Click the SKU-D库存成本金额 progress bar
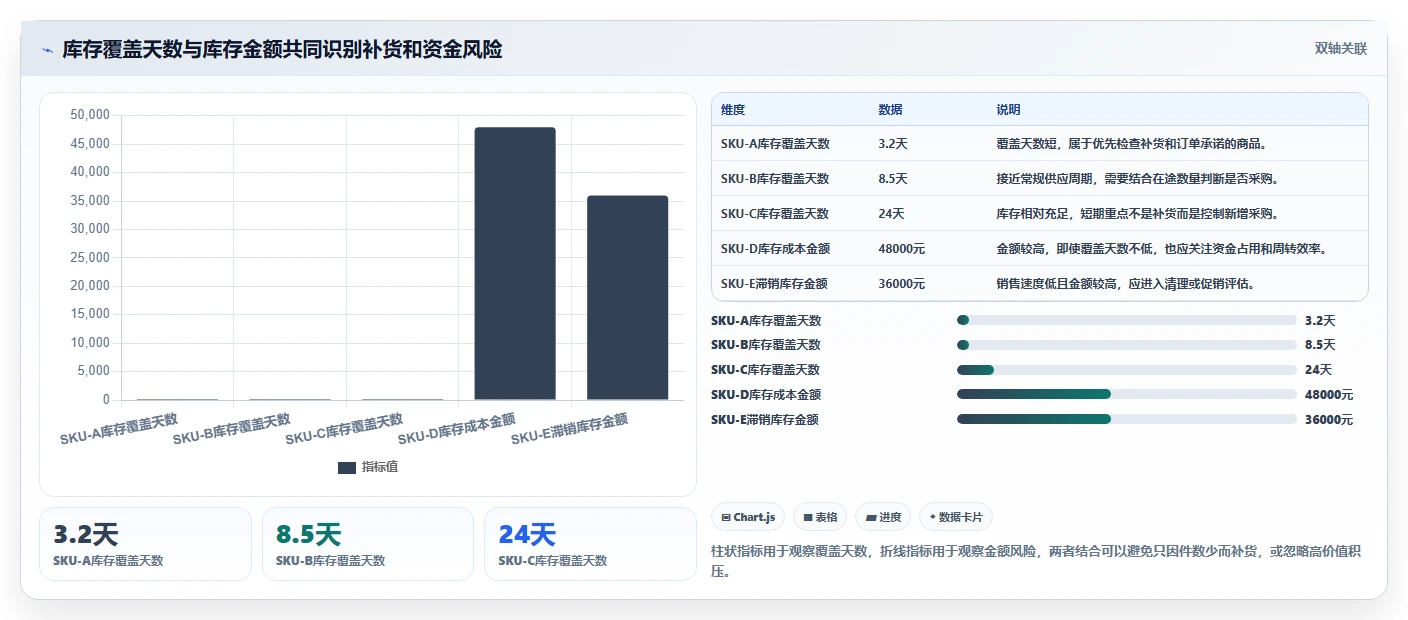1408x620 pixels. pos(1126,394)
